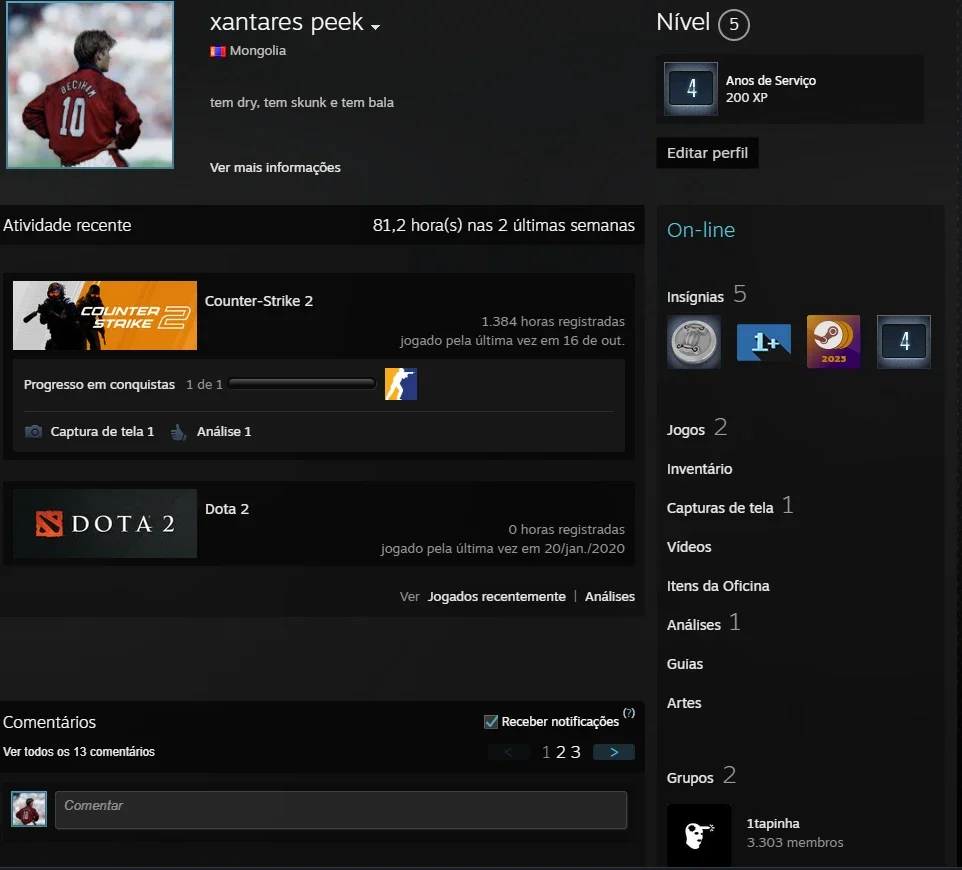Click the small commenter avatar
This screenshot has width=962, height=870.
click(29, 809)
